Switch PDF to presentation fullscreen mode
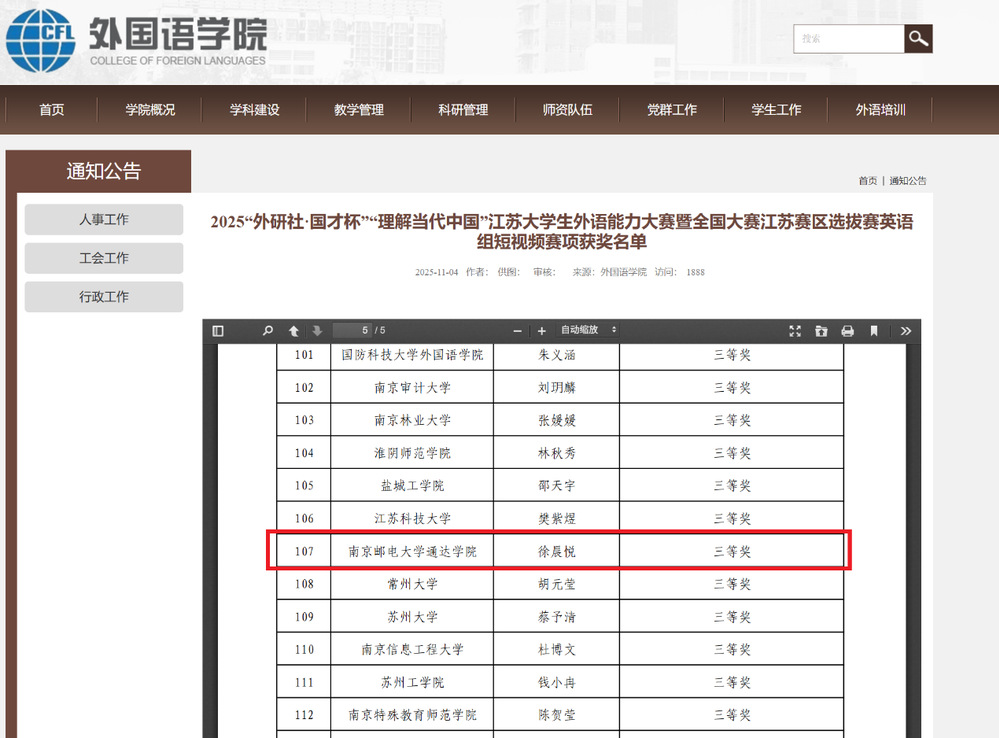Viewport: 999px width, 738px height. coord(795,331)
